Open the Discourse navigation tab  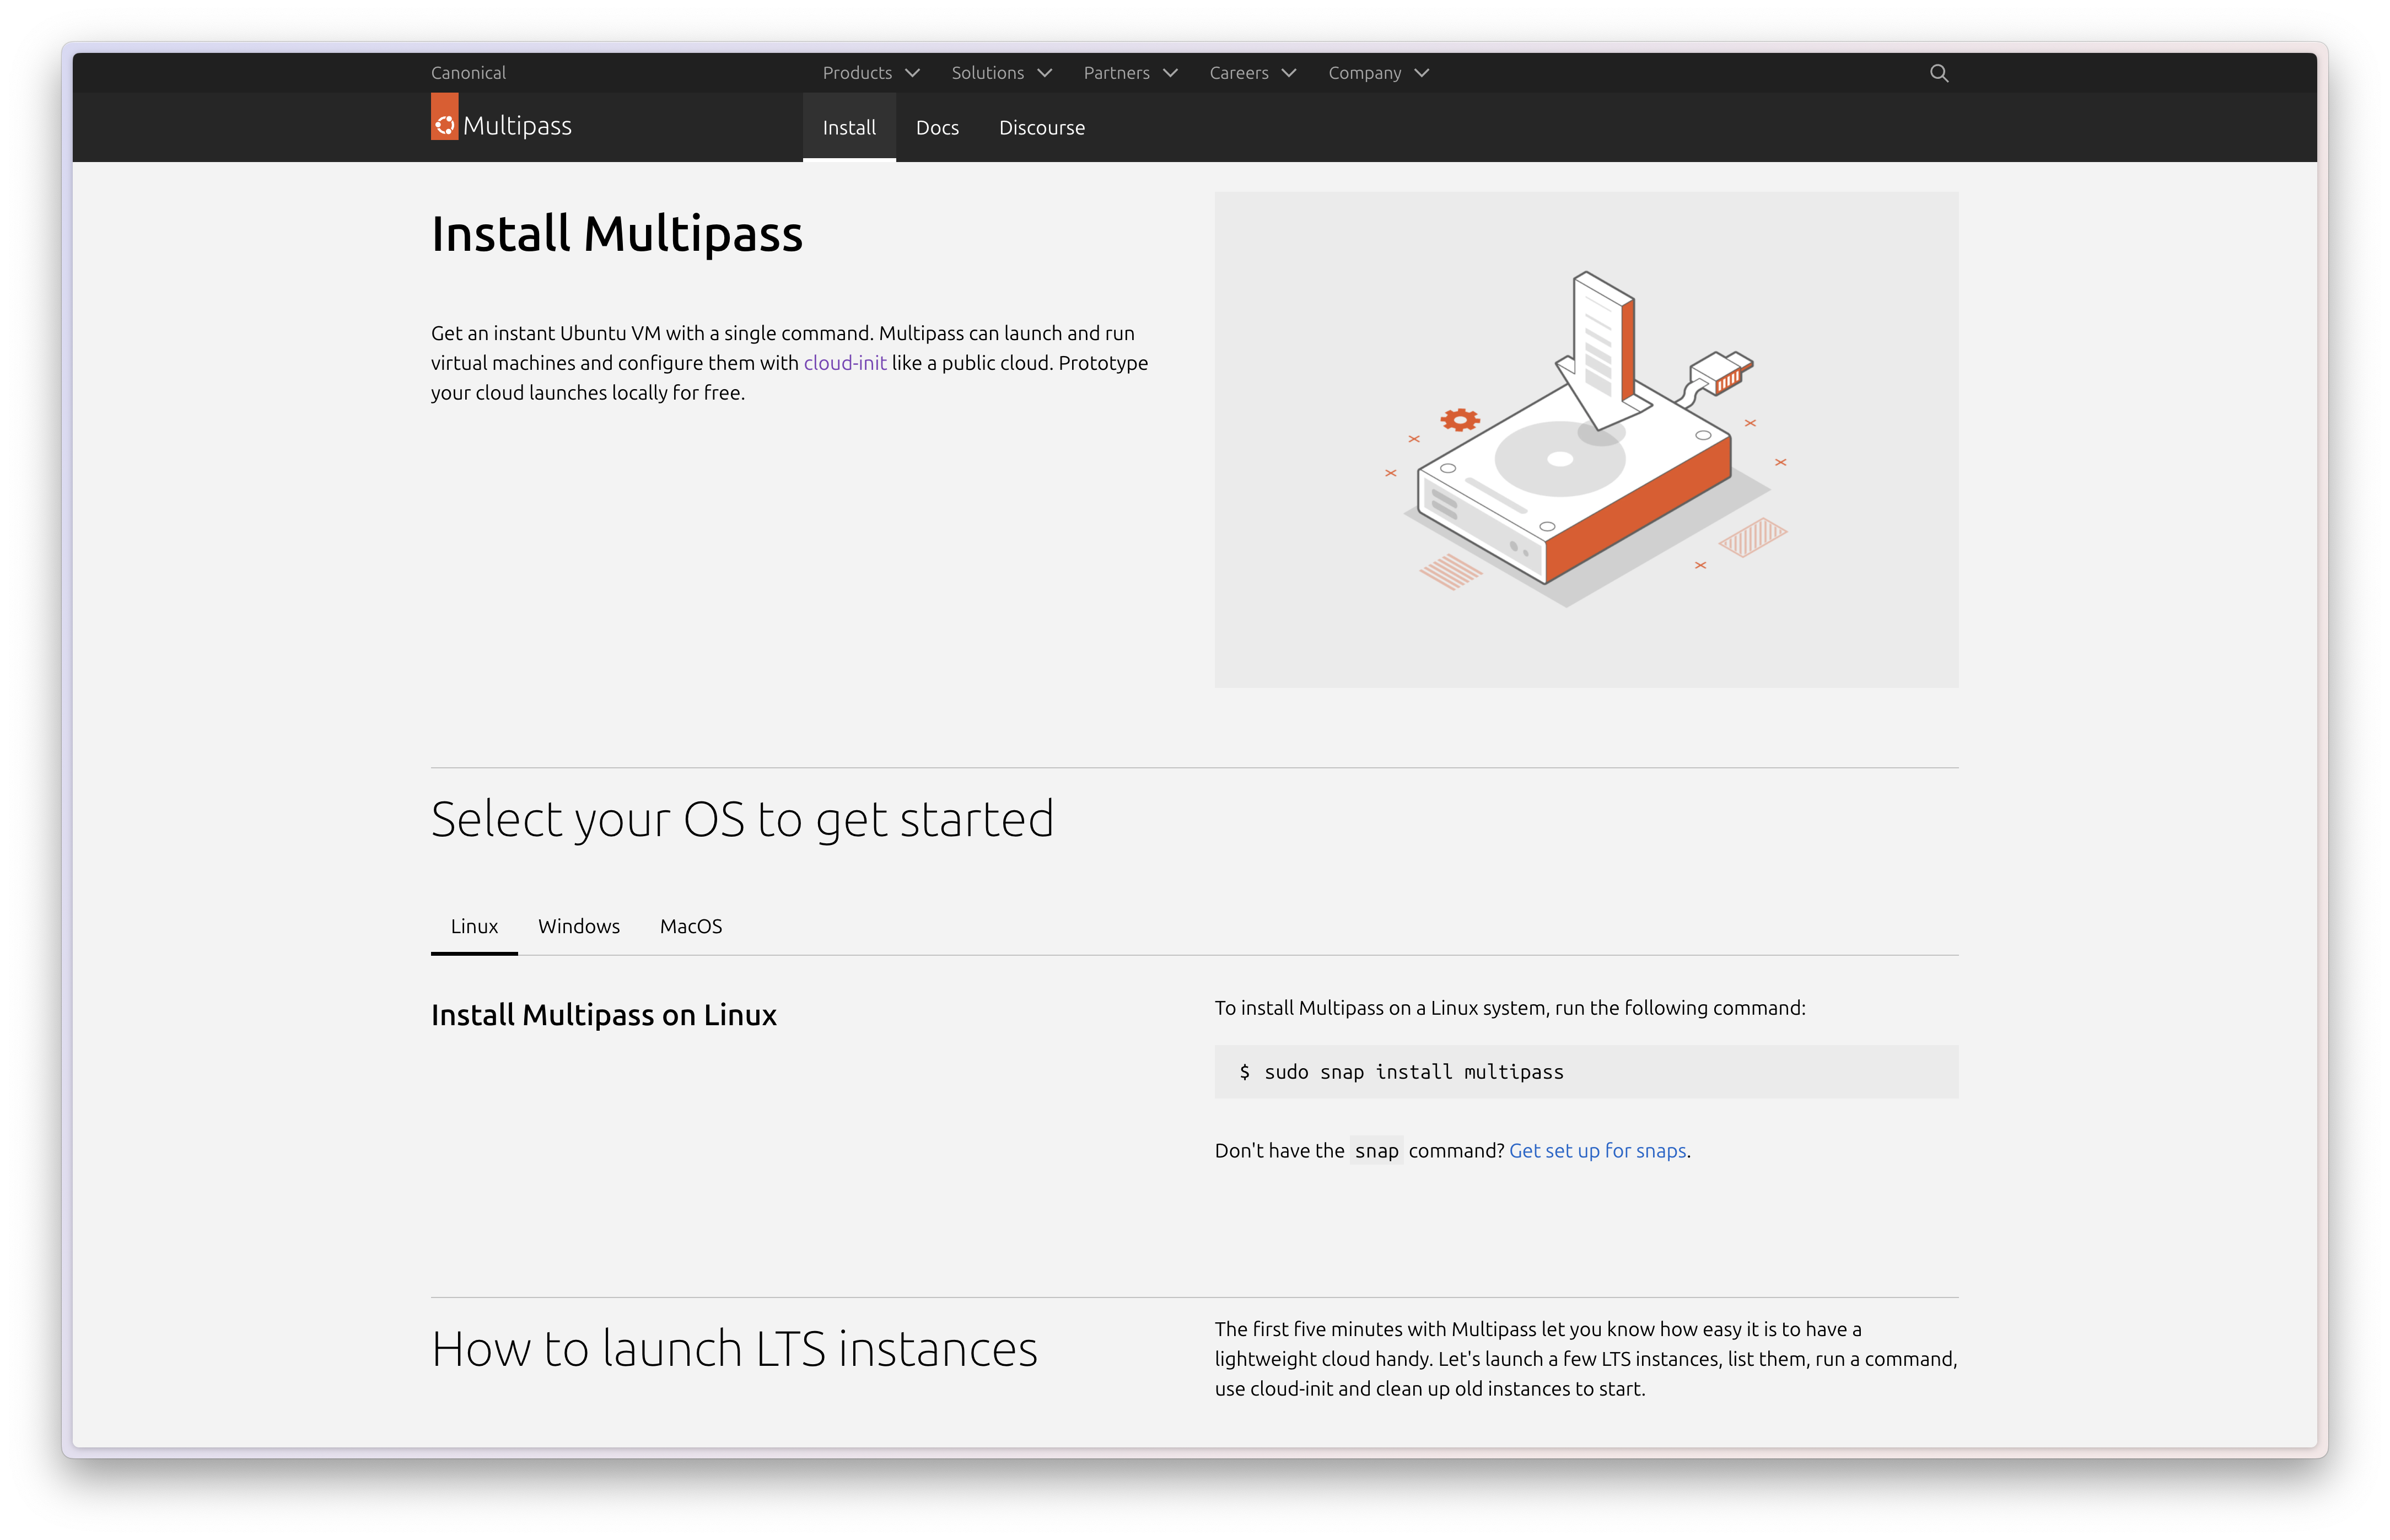pyautogui.click(x=1042, y=128)
